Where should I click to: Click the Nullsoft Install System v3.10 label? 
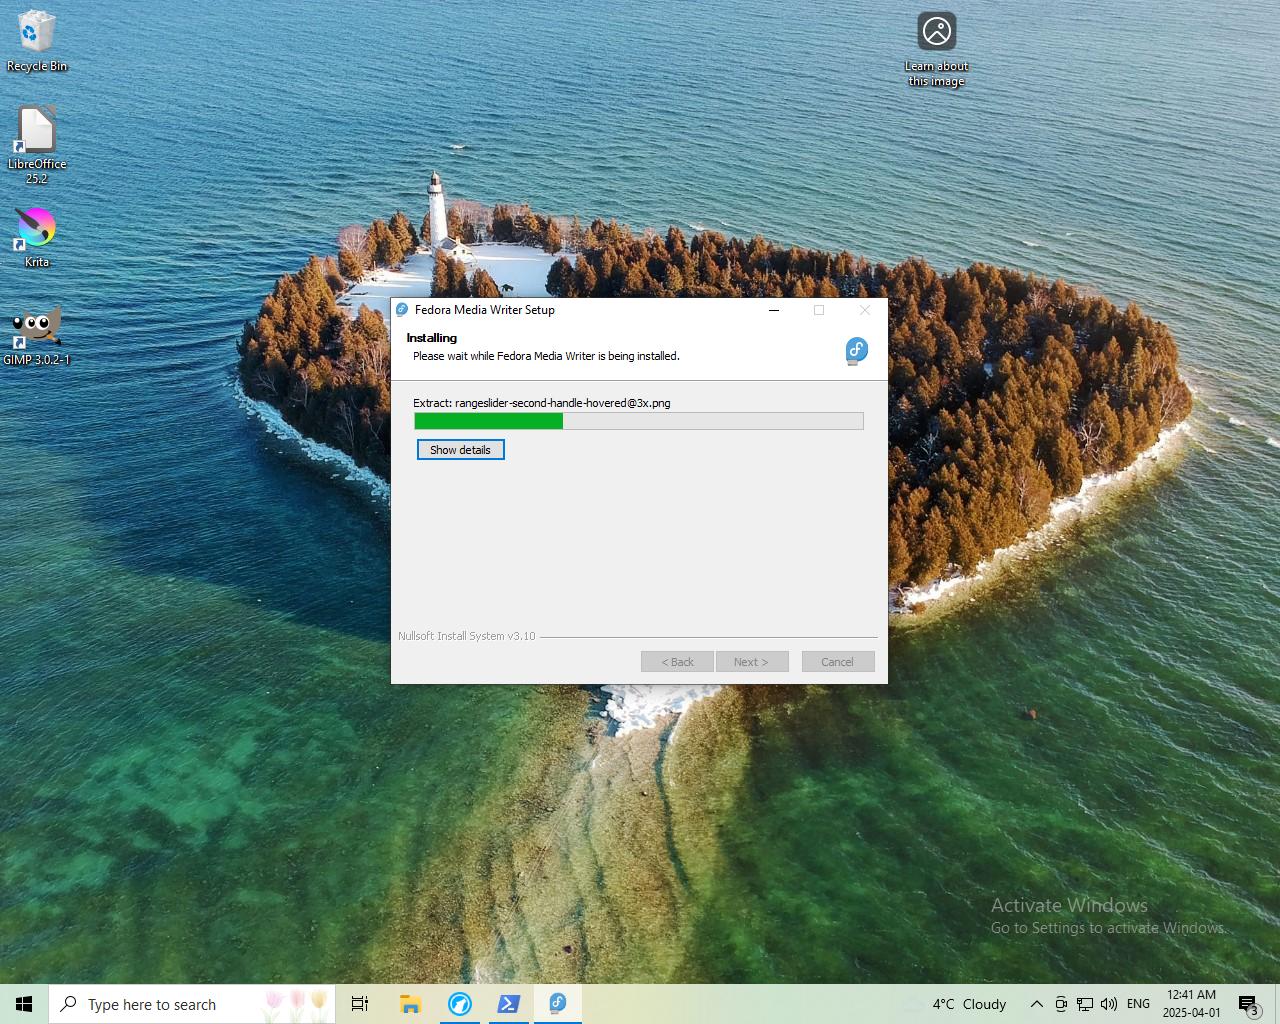pos(466,636)
